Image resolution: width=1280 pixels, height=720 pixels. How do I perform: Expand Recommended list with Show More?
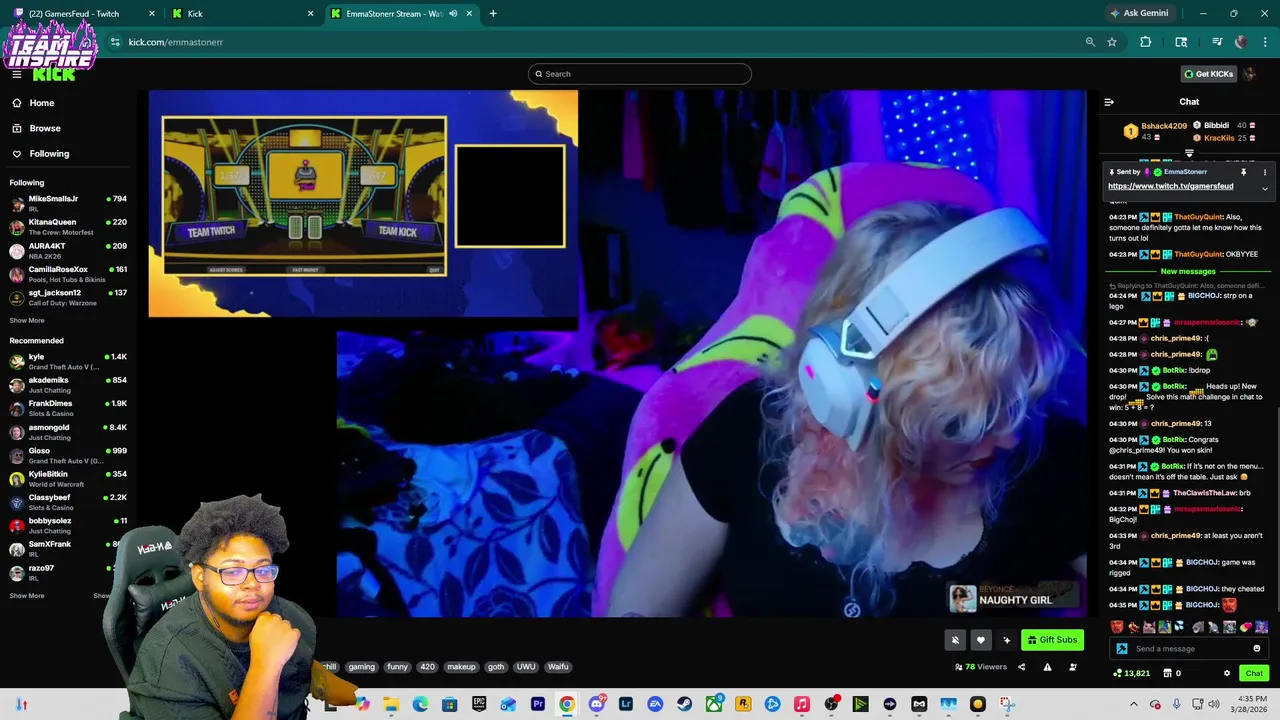coord(27,596)
